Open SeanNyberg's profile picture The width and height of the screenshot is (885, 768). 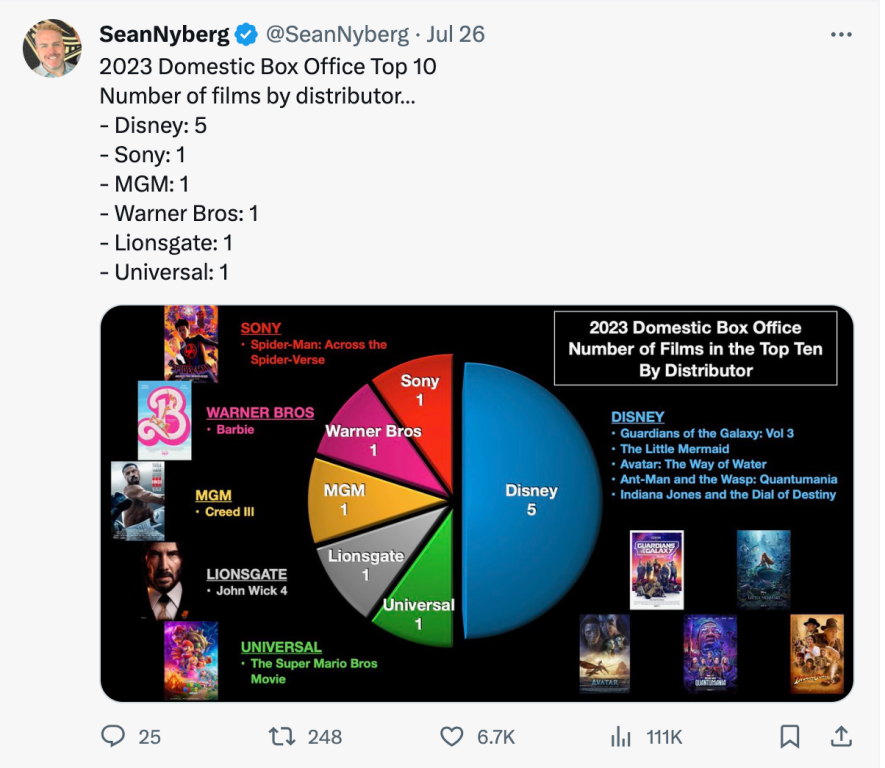[52, 48]
